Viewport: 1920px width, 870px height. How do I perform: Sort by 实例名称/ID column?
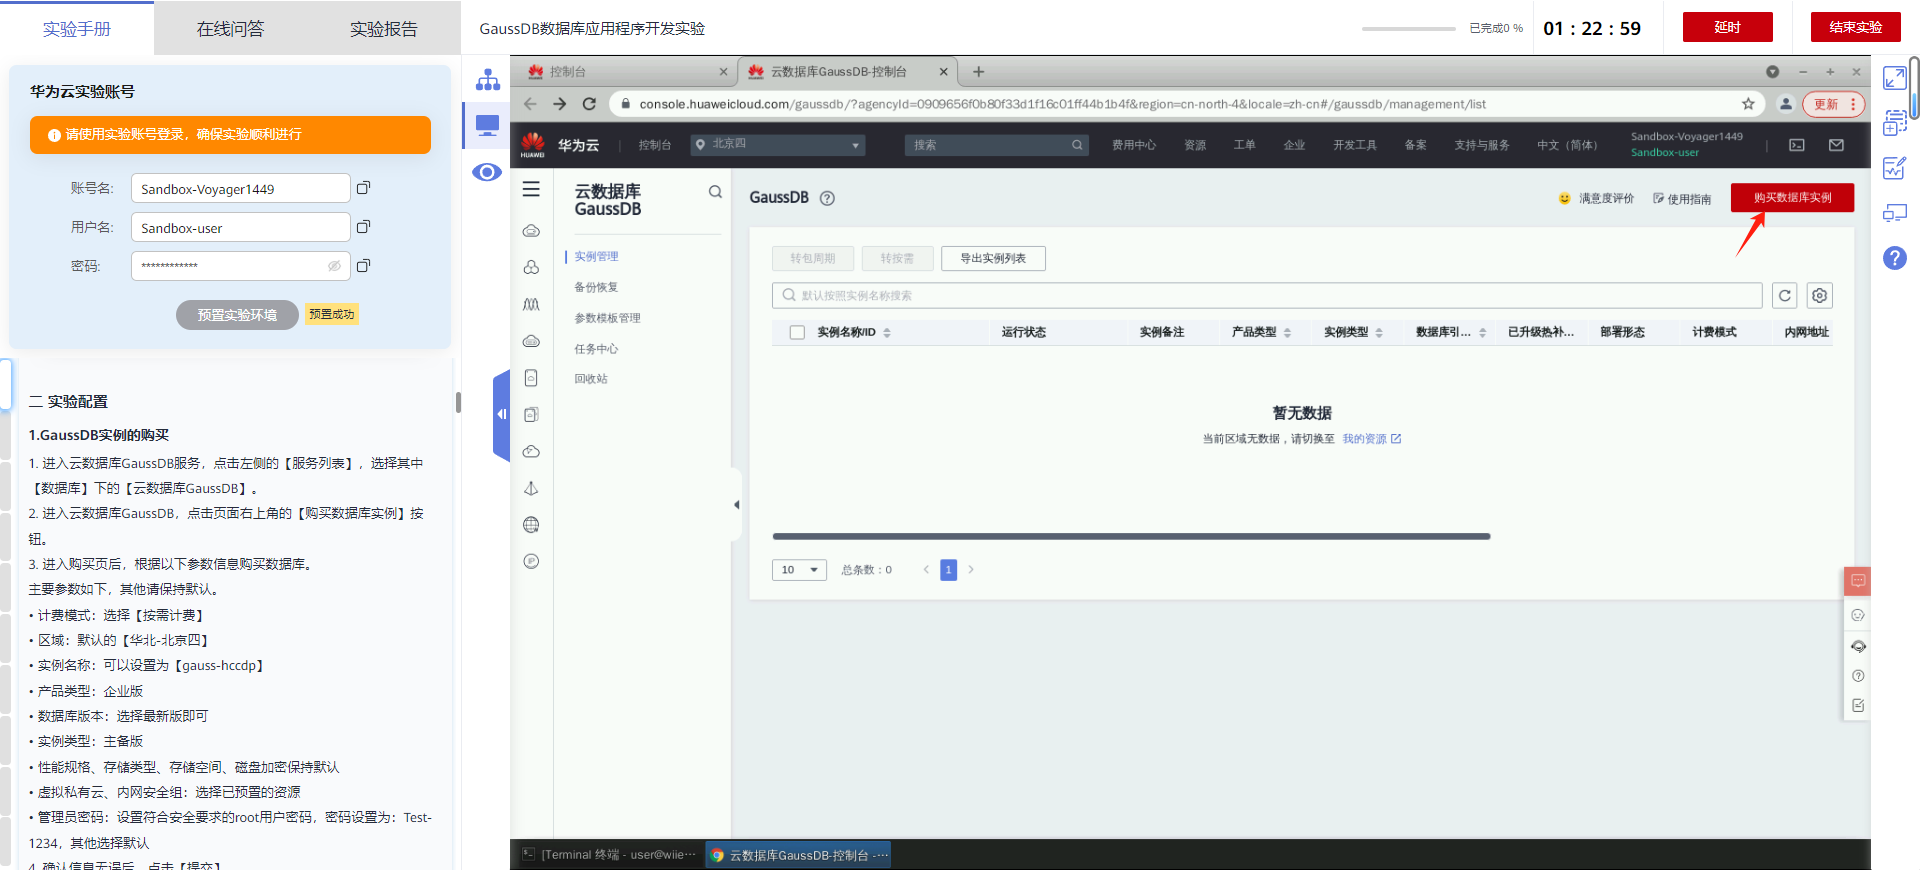pyautogui.click(x=887, y=333)
